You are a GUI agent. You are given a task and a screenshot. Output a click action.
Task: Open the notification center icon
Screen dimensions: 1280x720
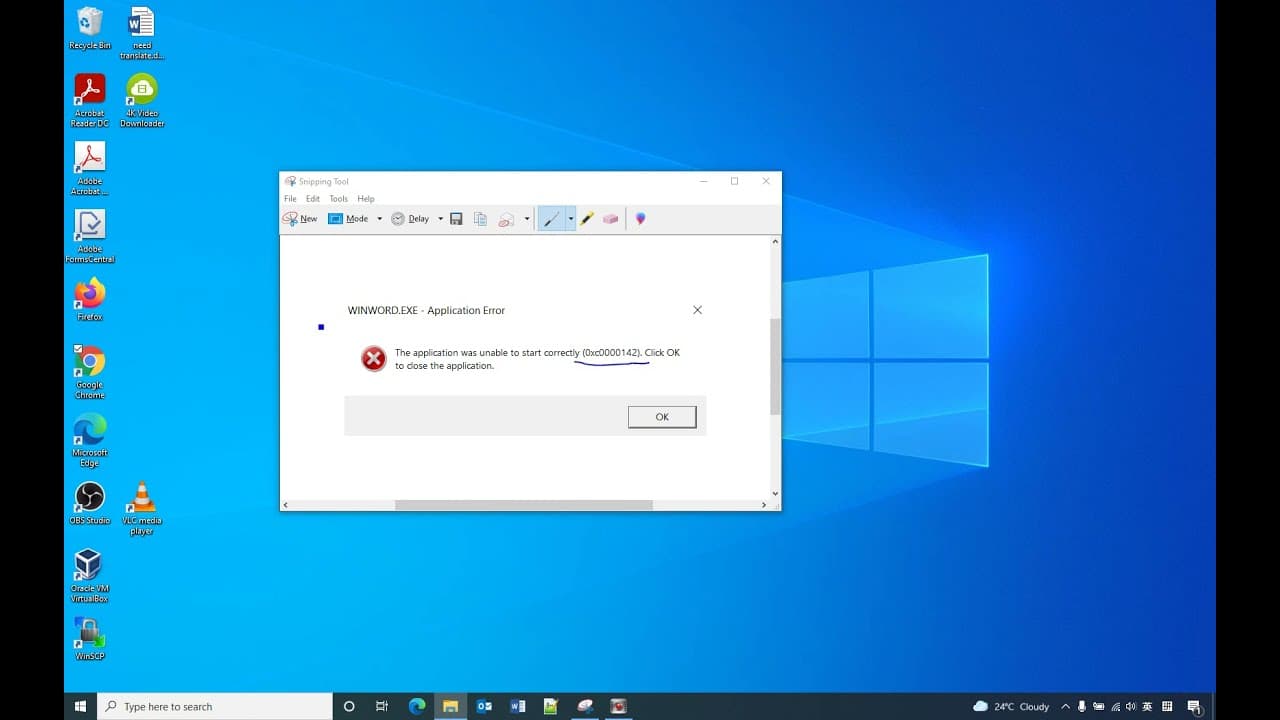click(1196, 707)
